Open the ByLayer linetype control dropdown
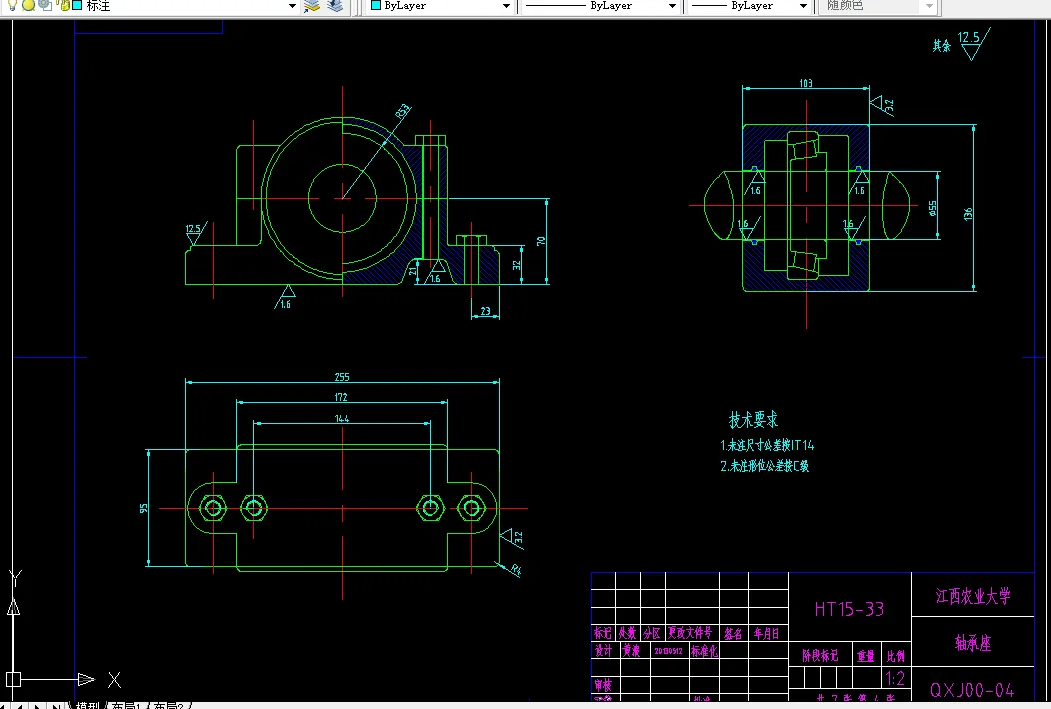Image resolution: width=1051 pixels, height=709 pixels. point(672,6)
